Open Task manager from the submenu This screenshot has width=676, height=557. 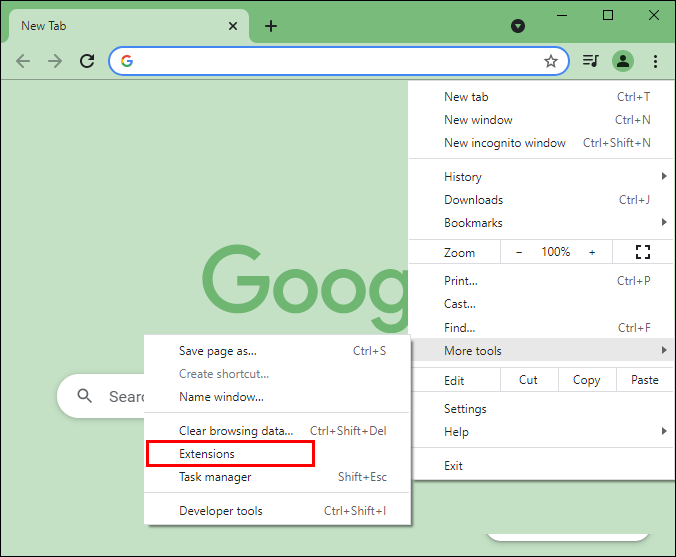click(277, 477)
